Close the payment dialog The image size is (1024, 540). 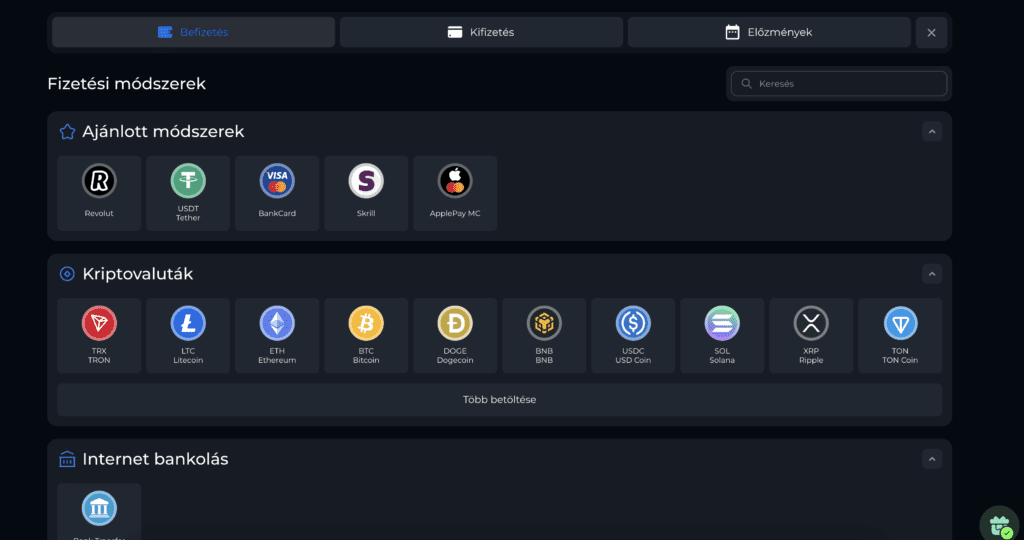coord(931,33)
